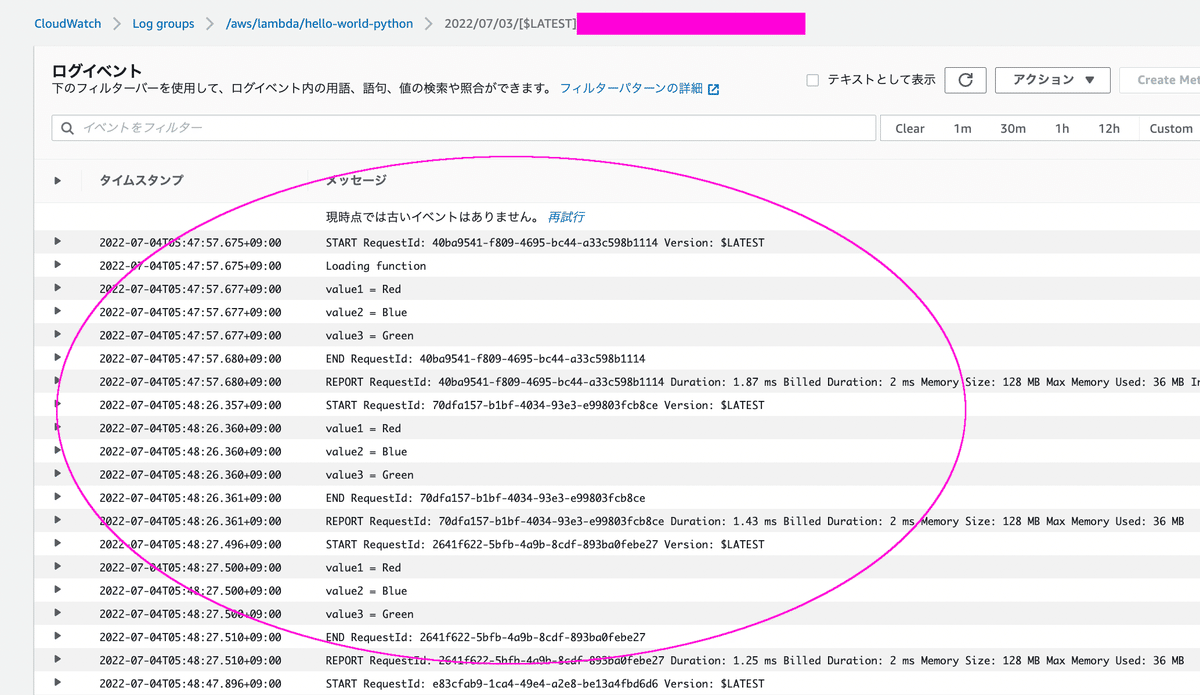This screenshot has height=695, width=1200.
Task: Click the refresh log events icon button
Action: click(x=965, y=80)
